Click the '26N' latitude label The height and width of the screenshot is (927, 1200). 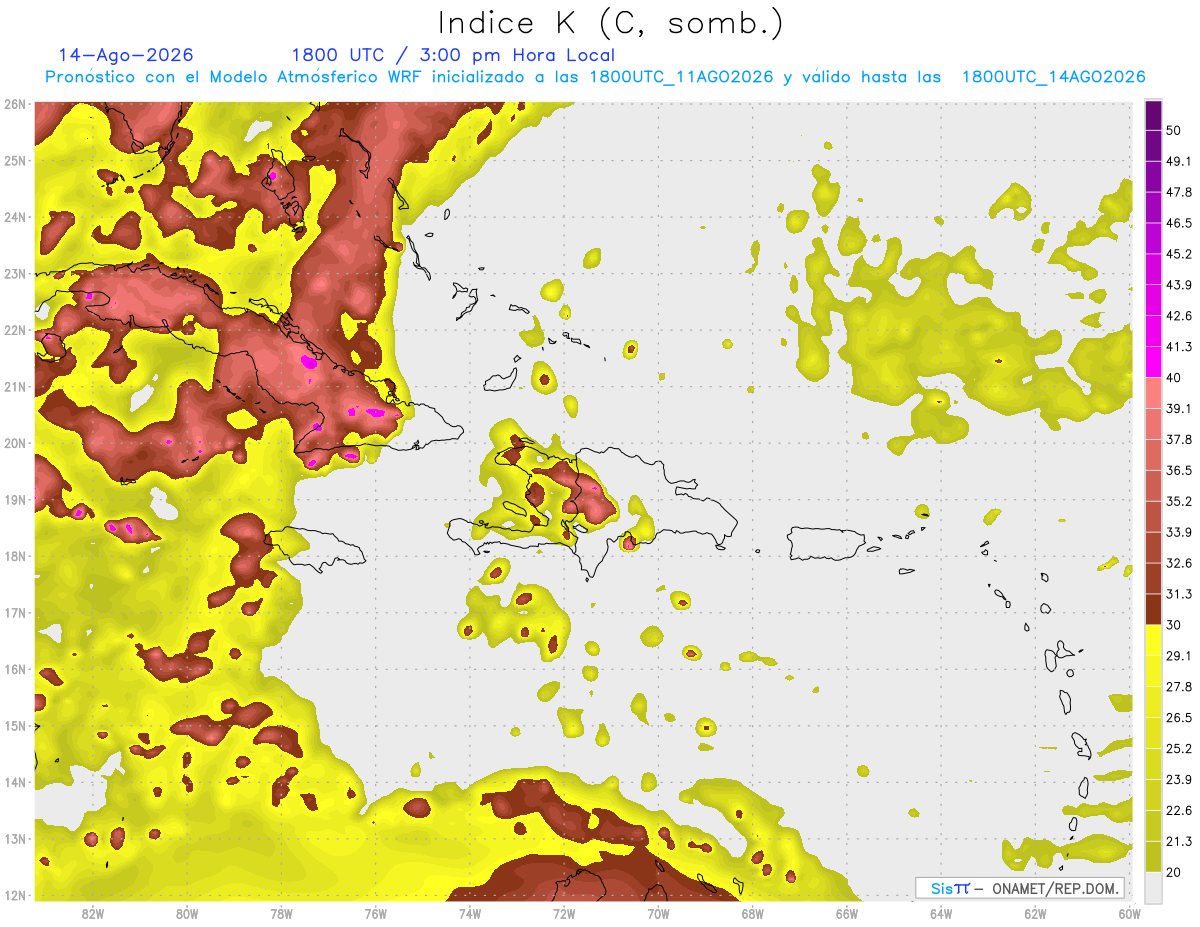(x=15, y=104)
